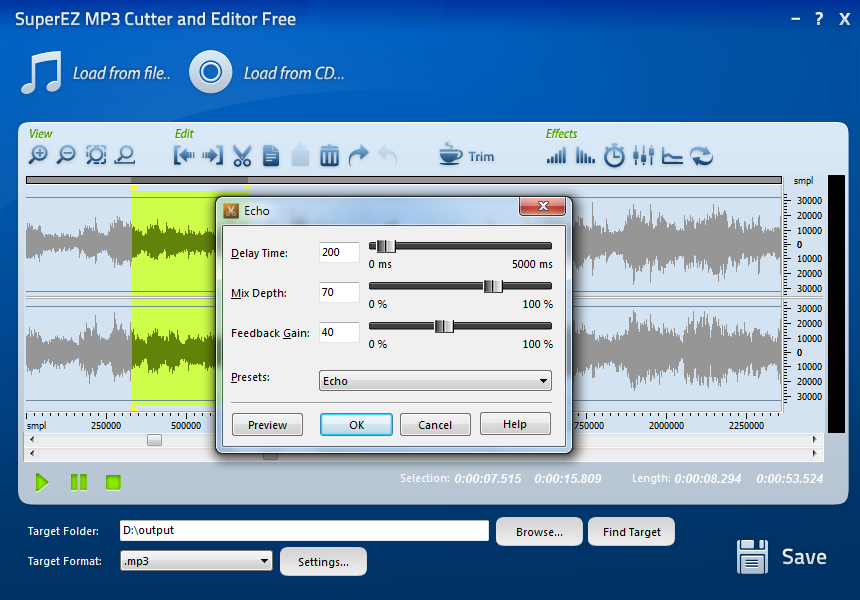
Task: Start playback with the green play button
Action: (42, 483)
